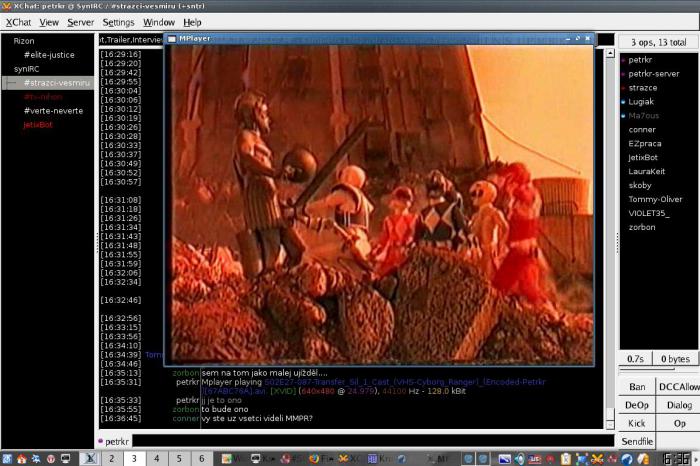Select user conner in the user list

tap(642, 130)
